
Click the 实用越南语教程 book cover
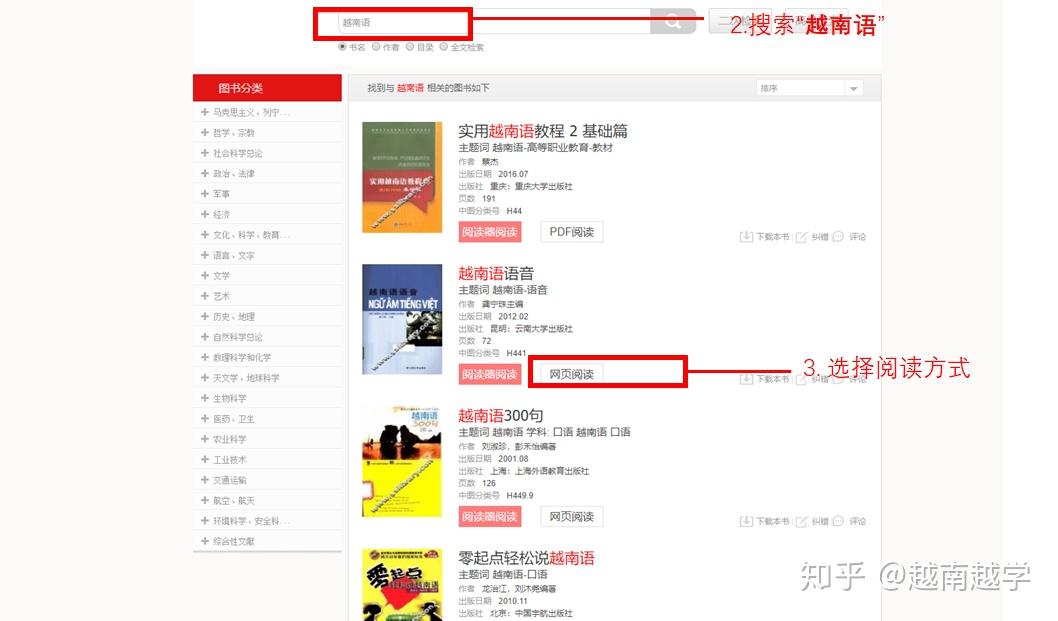click(x=402, y=178)
